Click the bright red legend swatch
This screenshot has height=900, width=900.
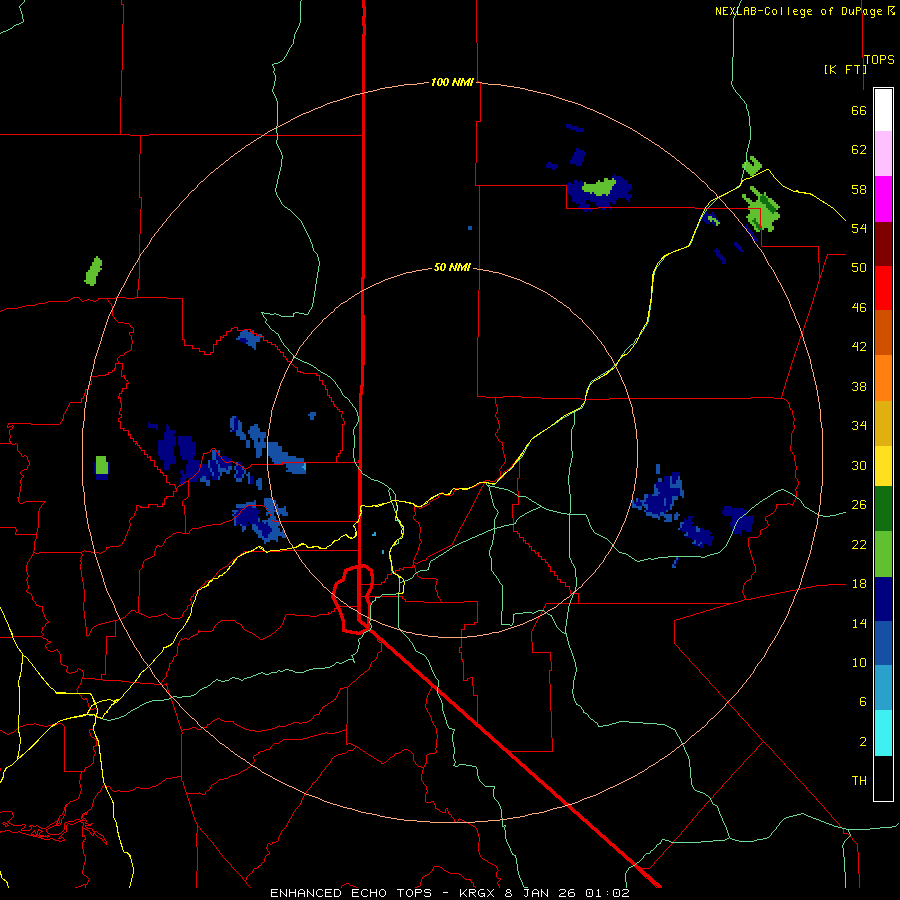pos(883,288)
